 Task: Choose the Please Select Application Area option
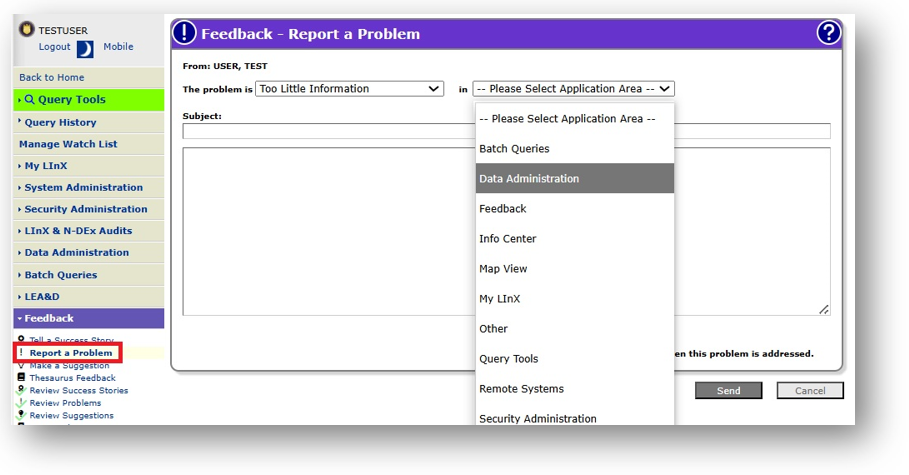pos(575,119)
